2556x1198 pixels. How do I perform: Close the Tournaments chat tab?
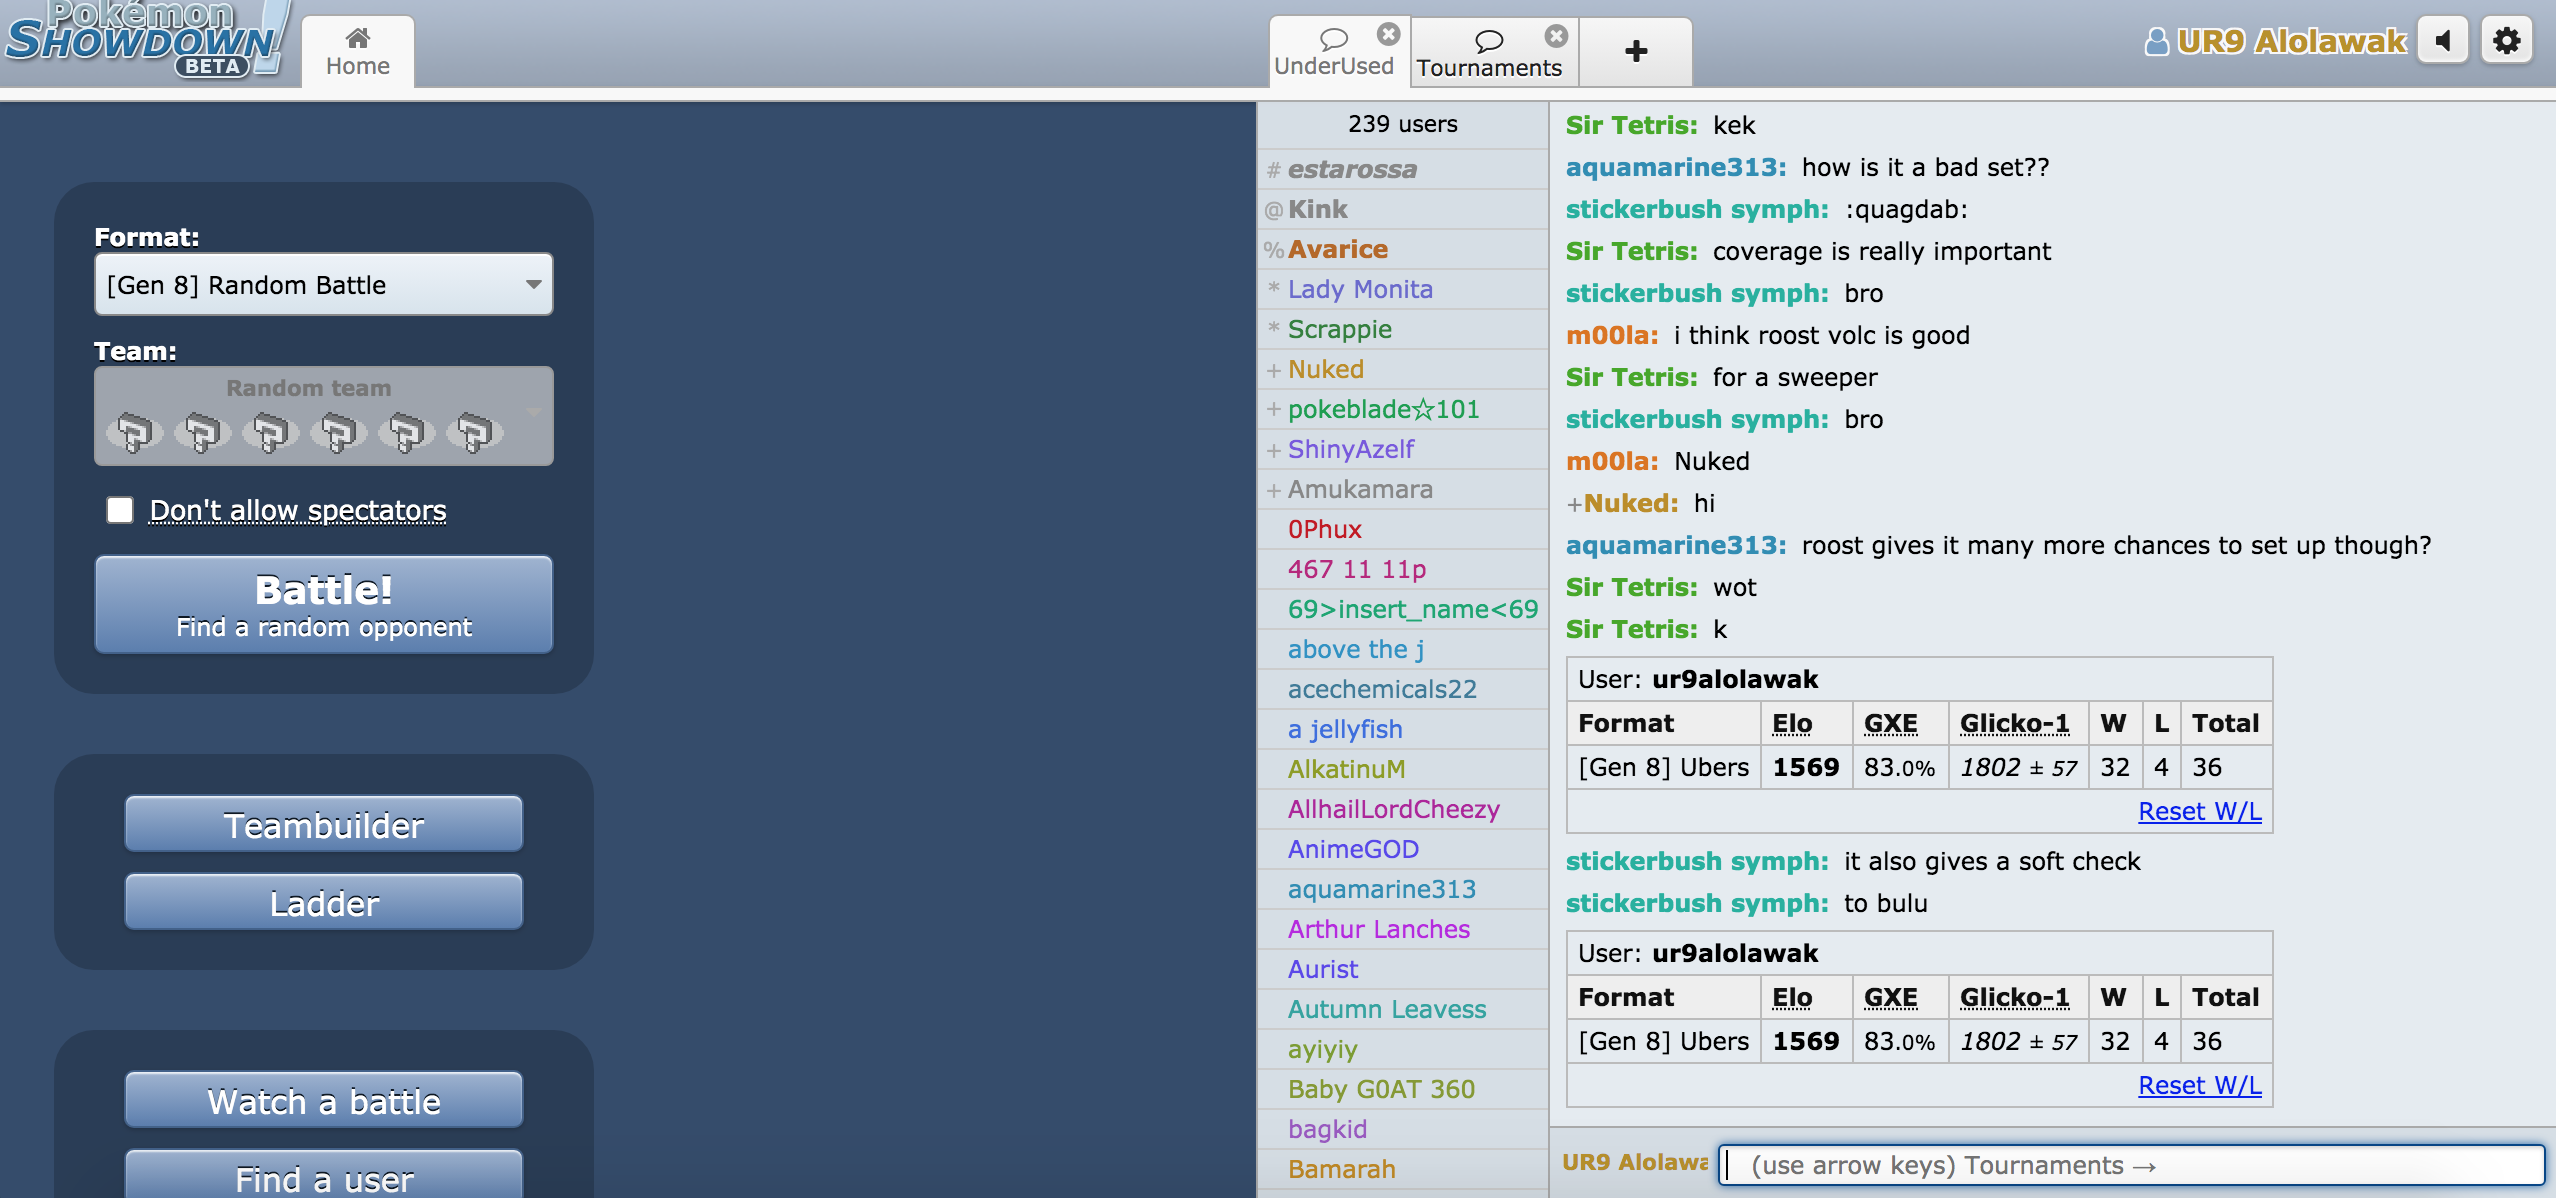point(1556,36)
